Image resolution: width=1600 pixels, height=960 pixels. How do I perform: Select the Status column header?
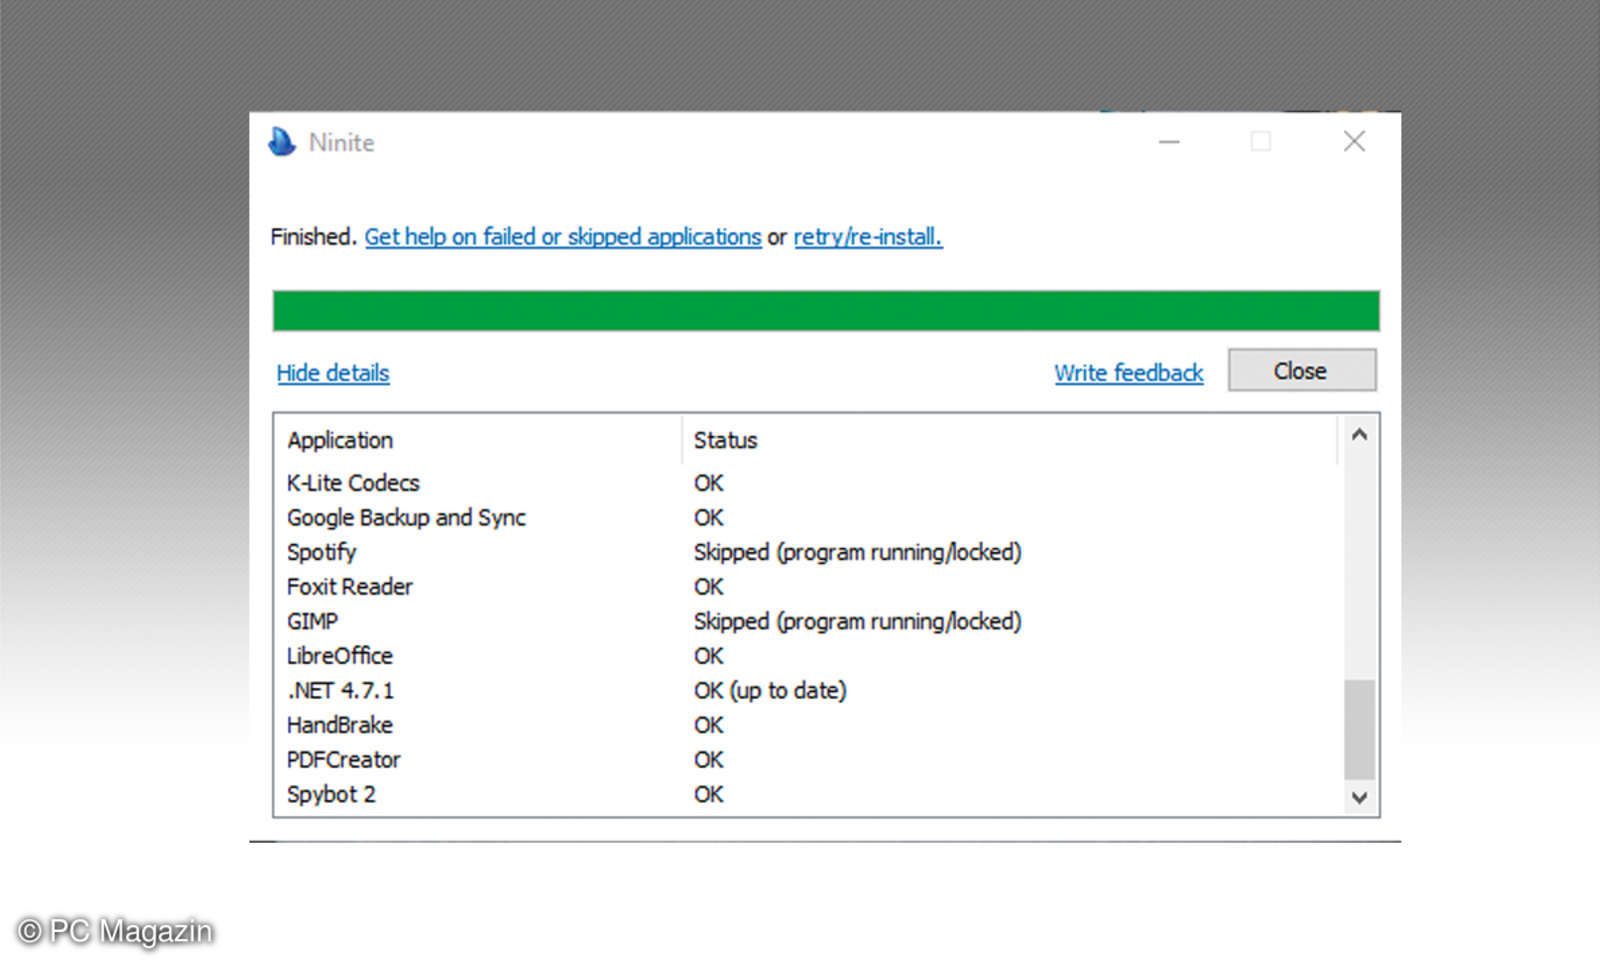pos(725,440)
